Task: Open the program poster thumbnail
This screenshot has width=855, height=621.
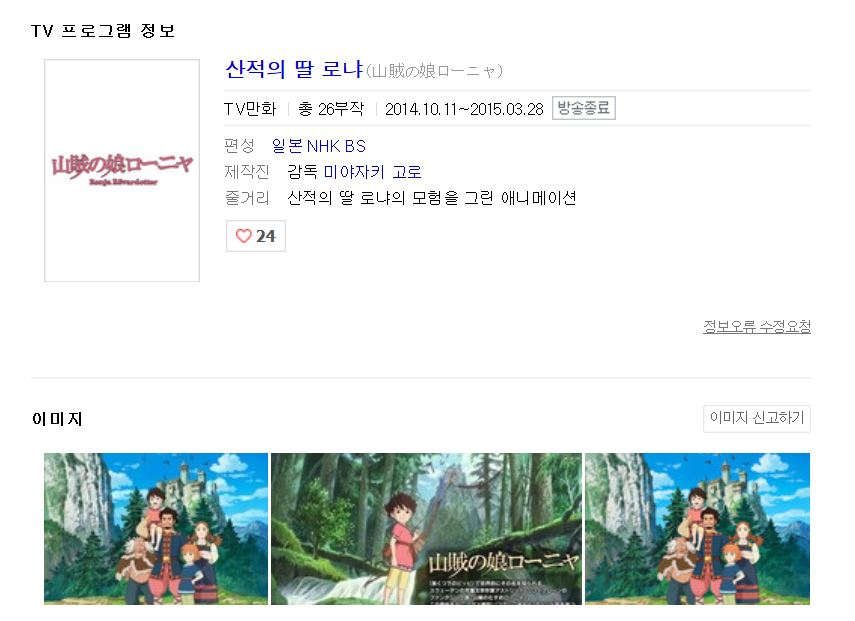Action: [122, 171]
